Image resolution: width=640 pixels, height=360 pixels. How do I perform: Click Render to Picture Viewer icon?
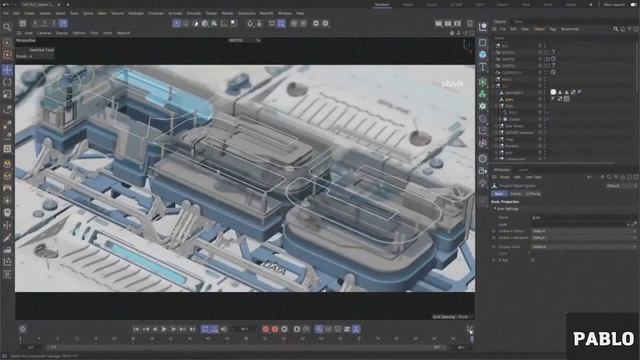pyautogui.click(x=448, y=24)
